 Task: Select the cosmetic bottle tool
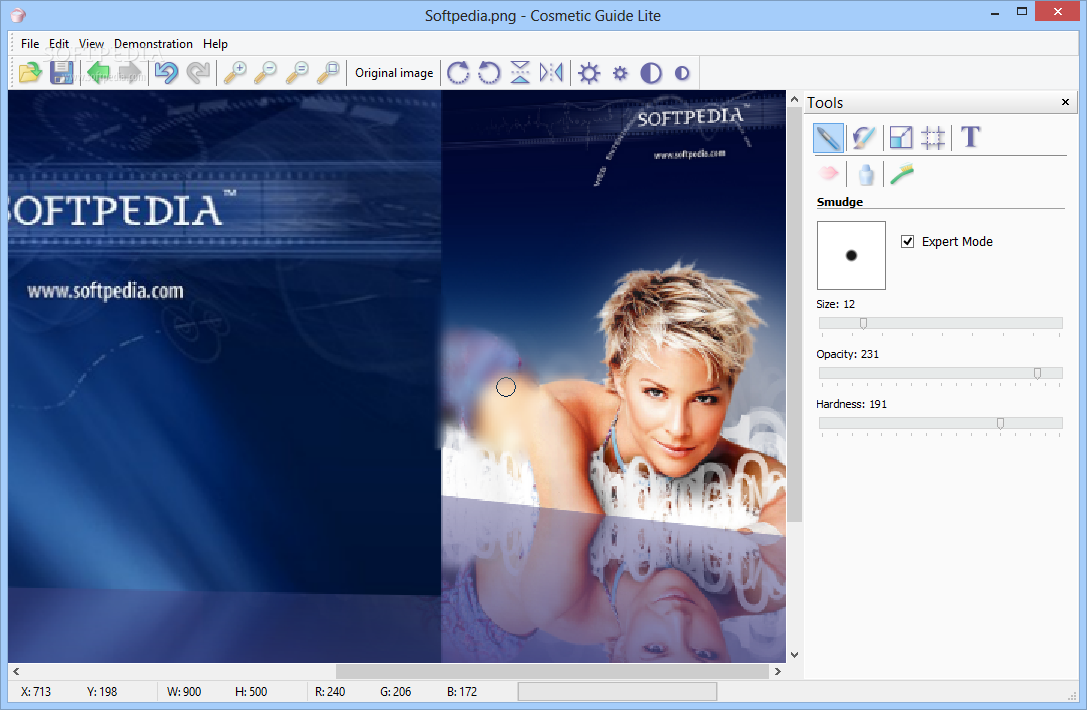click(866, 174)
